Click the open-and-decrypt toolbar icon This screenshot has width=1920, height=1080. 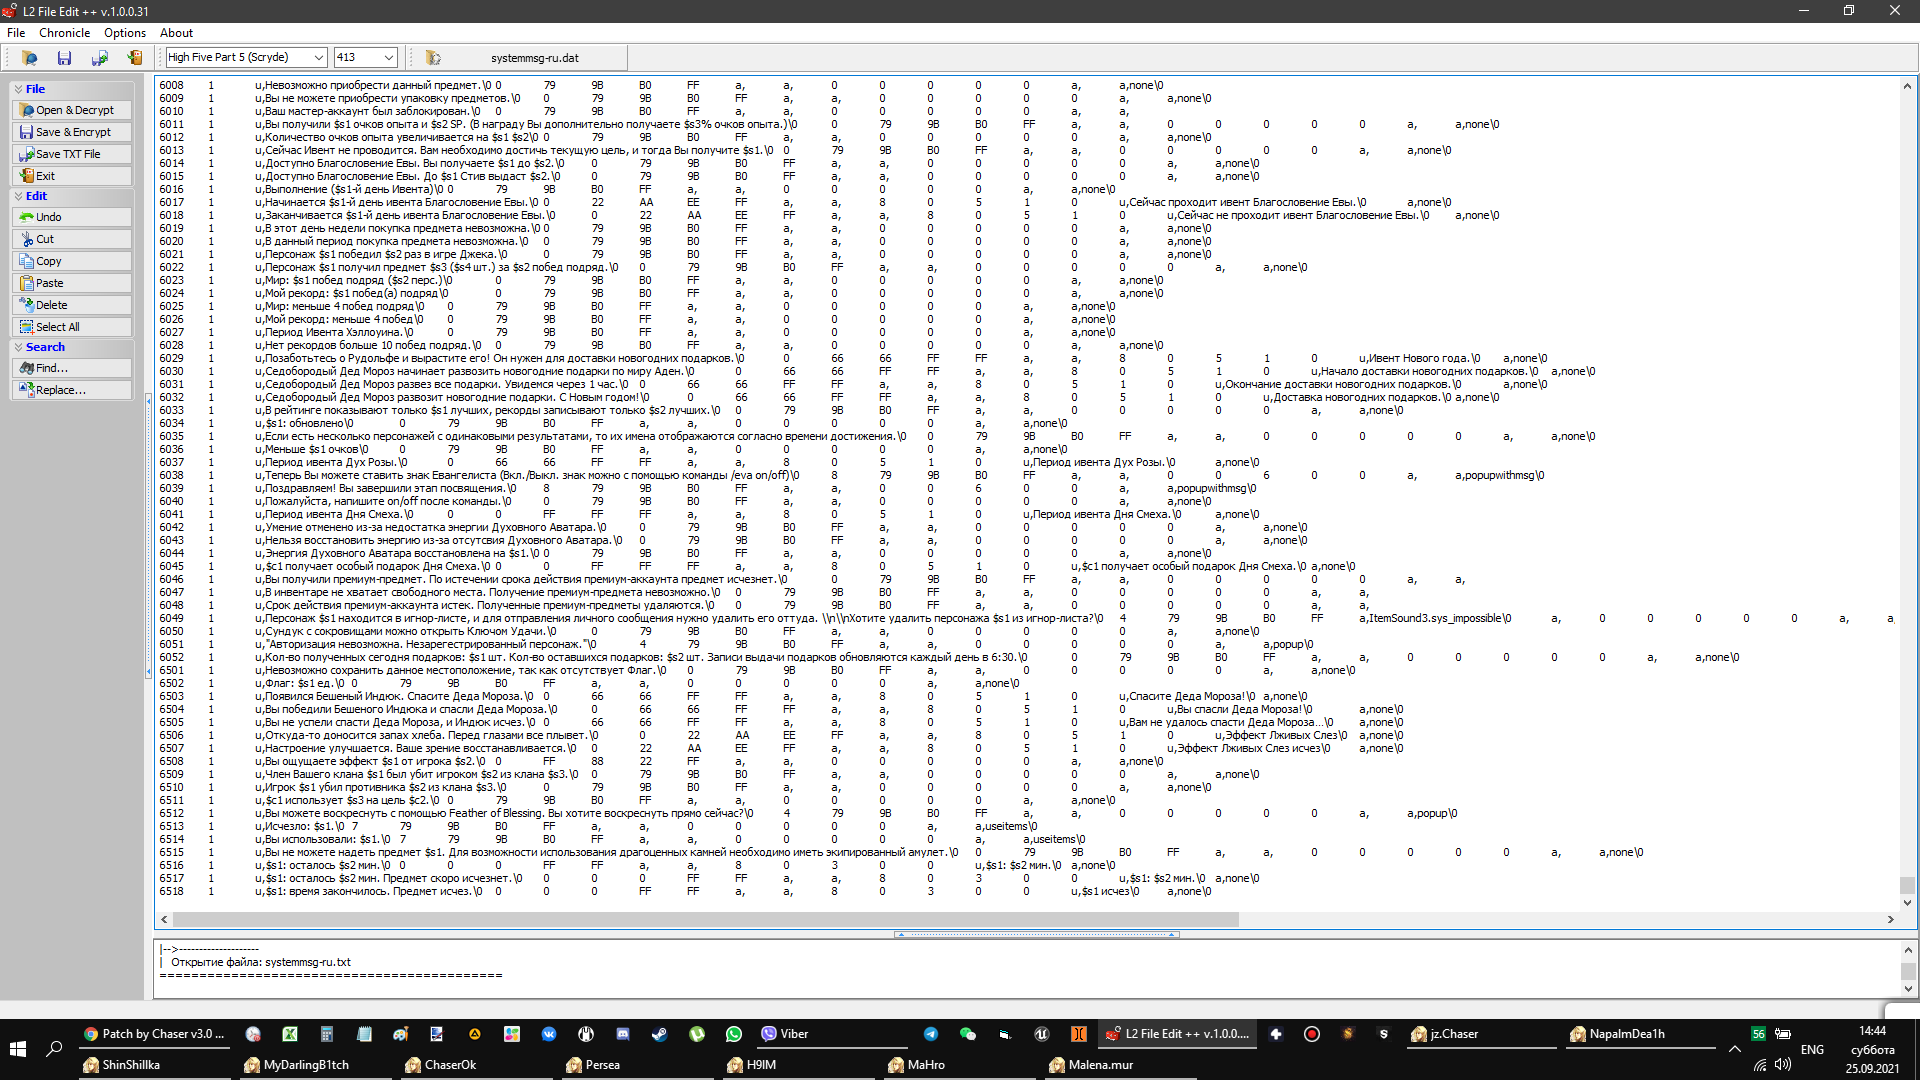click(29, 58)
